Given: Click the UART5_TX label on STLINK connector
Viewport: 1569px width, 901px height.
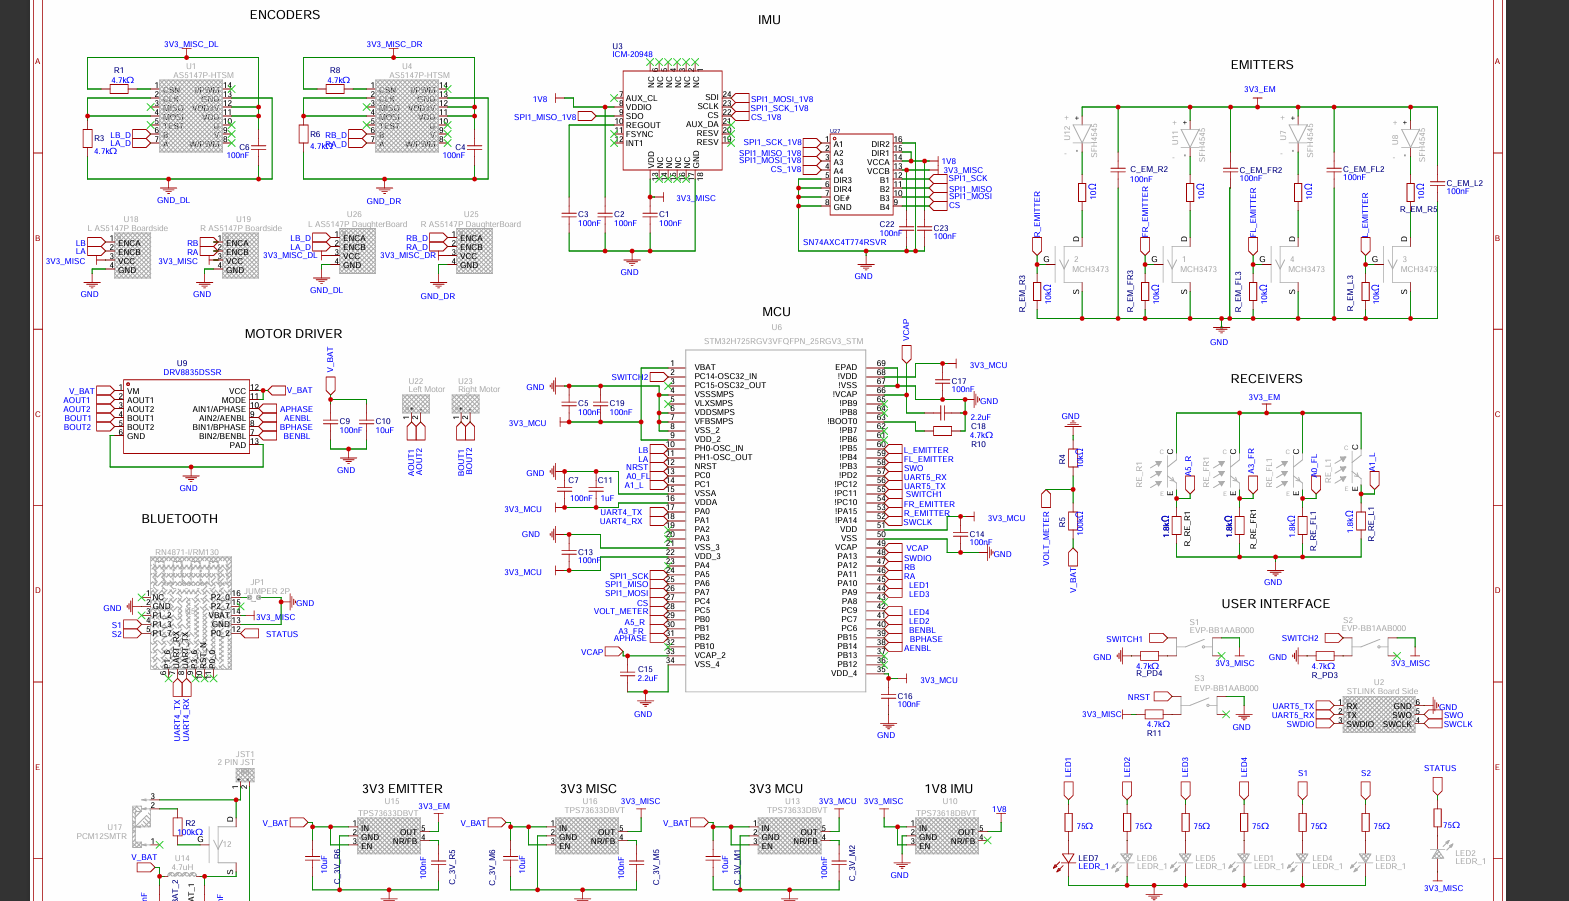Looking at the screenshot, I should [x=1292, y=706].
